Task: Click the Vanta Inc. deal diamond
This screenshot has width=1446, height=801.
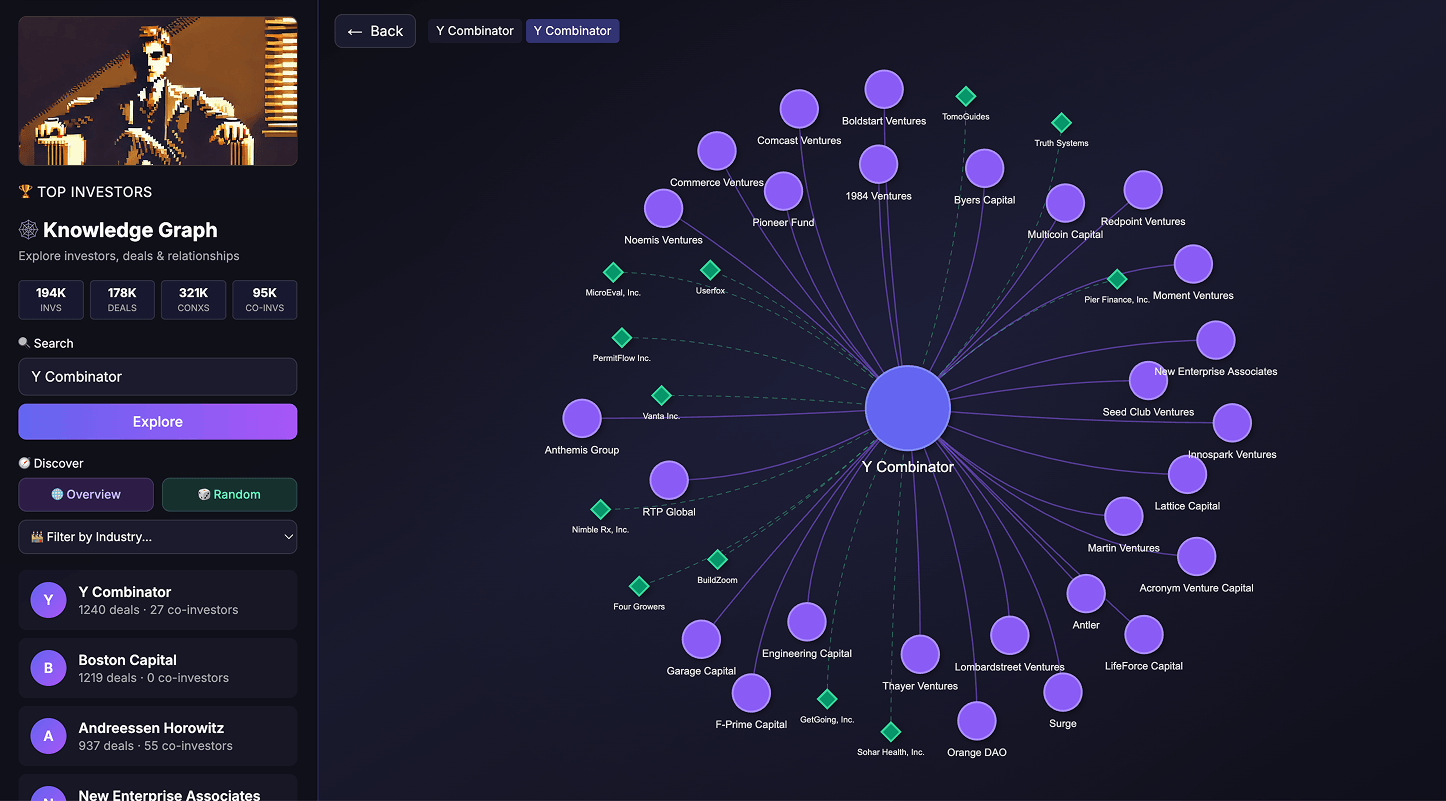Action: (661, 395)
